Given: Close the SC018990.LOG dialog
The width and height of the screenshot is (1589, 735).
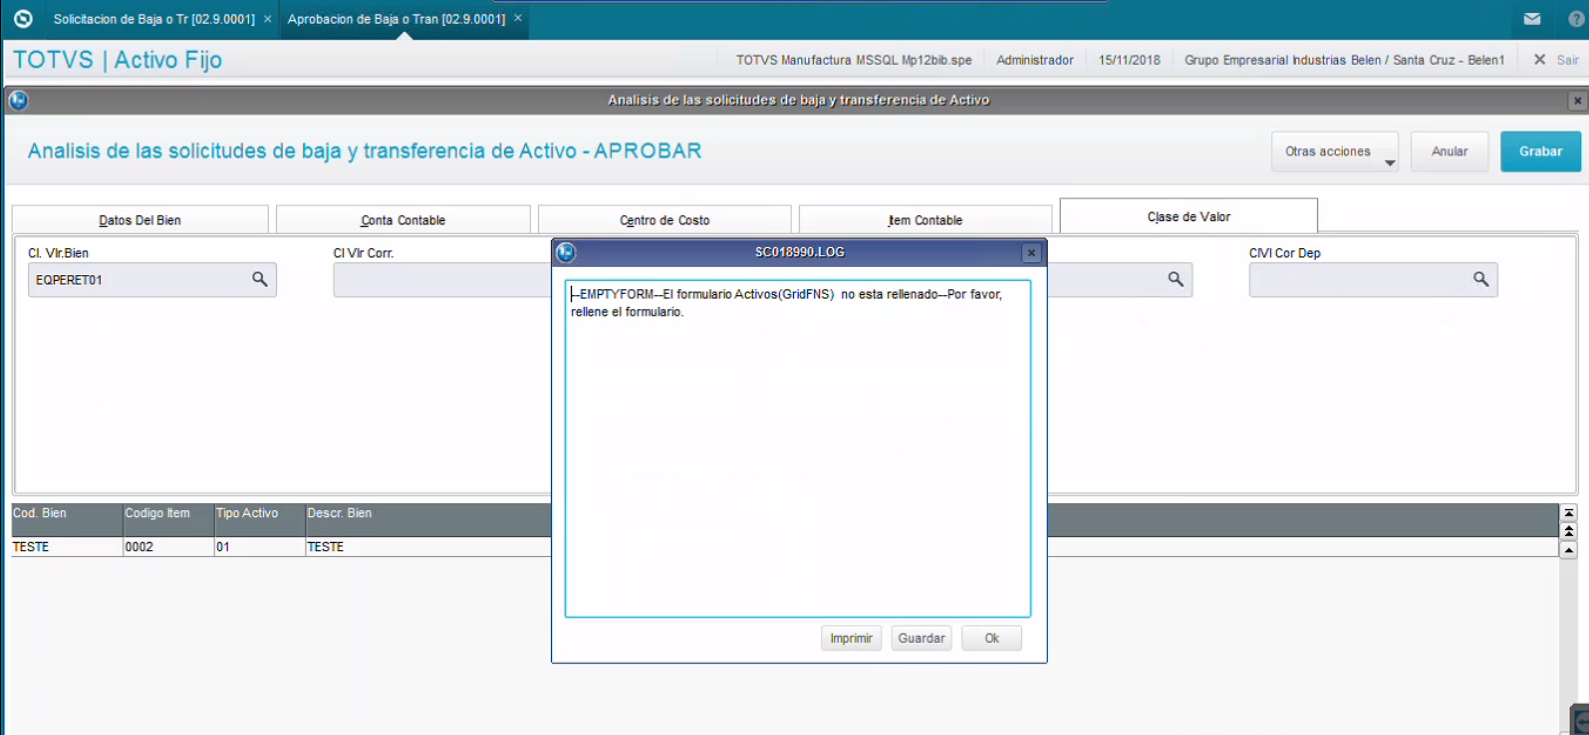Looking at the screenshot, I should click(1031, 253).
